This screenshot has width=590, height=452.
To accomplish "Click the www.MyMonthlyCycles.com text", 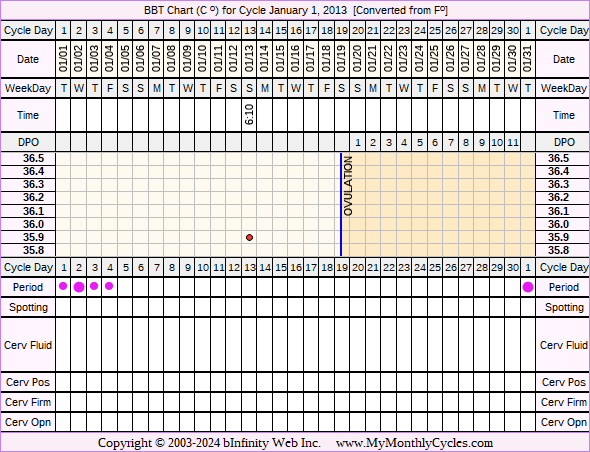I will pos(414,443).
